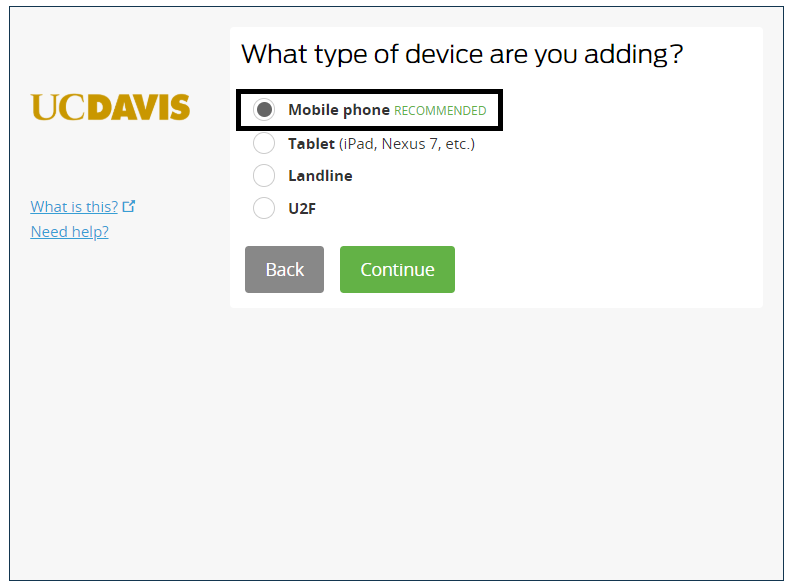Viewport: 793px width, 587px height.
Task: Click the "Landline" option label
Action: pos(320,176)
